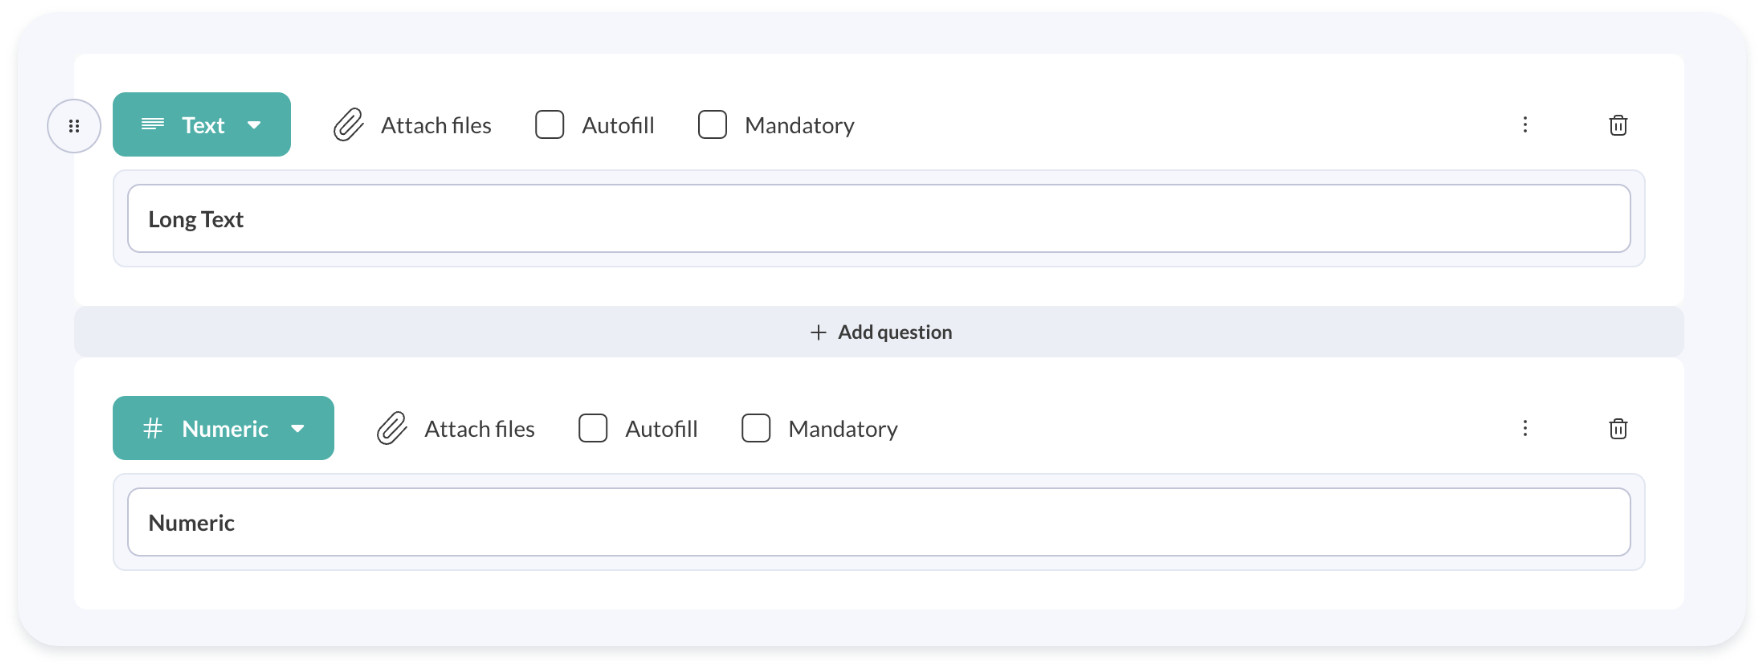Click the plus icon on Add question
This screenshot has width=1764, height=670.
tap(818, 332)
